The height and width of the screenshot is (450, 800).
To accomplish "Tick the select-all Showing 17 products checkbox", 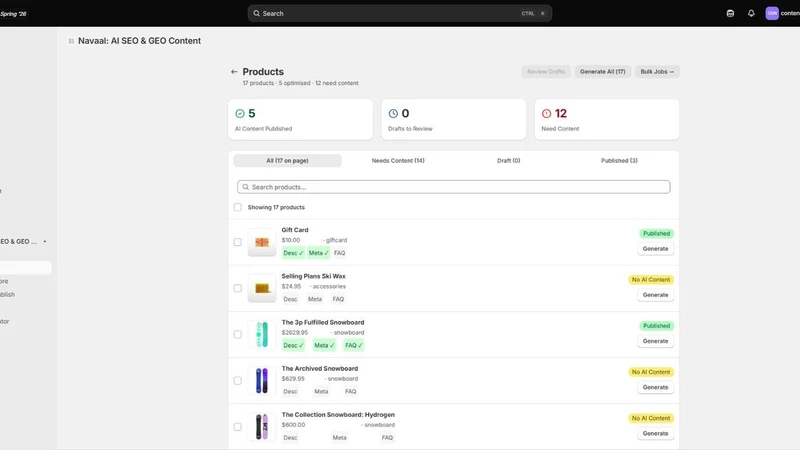I will [x=238, y=207].
